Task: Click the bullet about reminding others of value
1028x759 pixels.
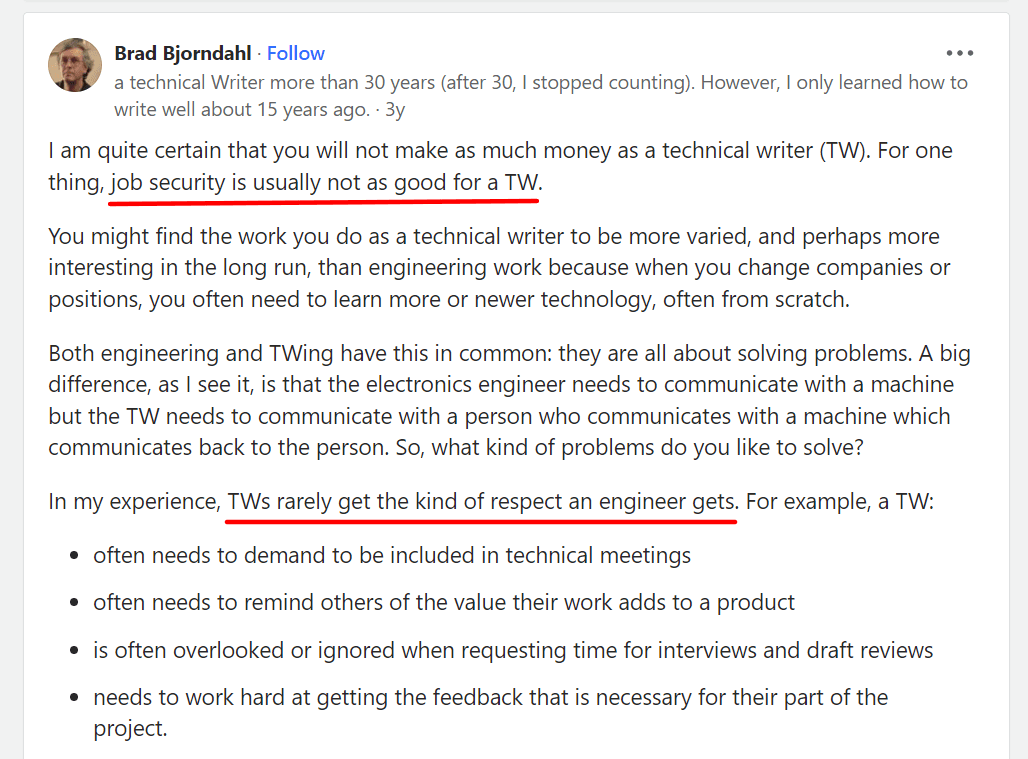Action: [444, 602]
